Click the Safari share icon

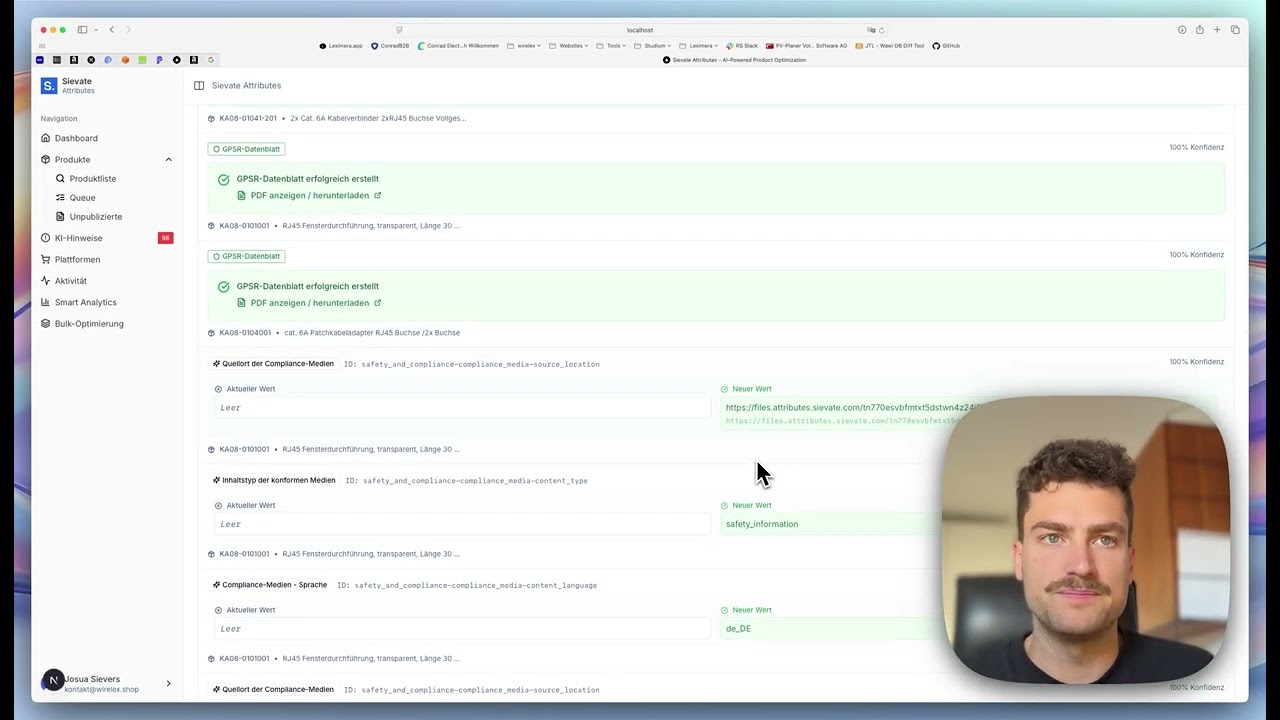(1199, 30)
